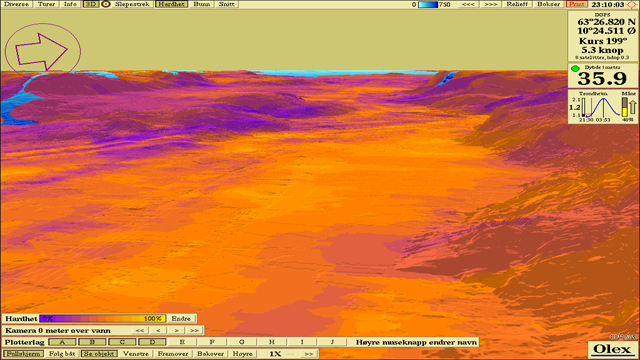
Task: Click the up arrow in the tide panel
Action: pos(632,107)
